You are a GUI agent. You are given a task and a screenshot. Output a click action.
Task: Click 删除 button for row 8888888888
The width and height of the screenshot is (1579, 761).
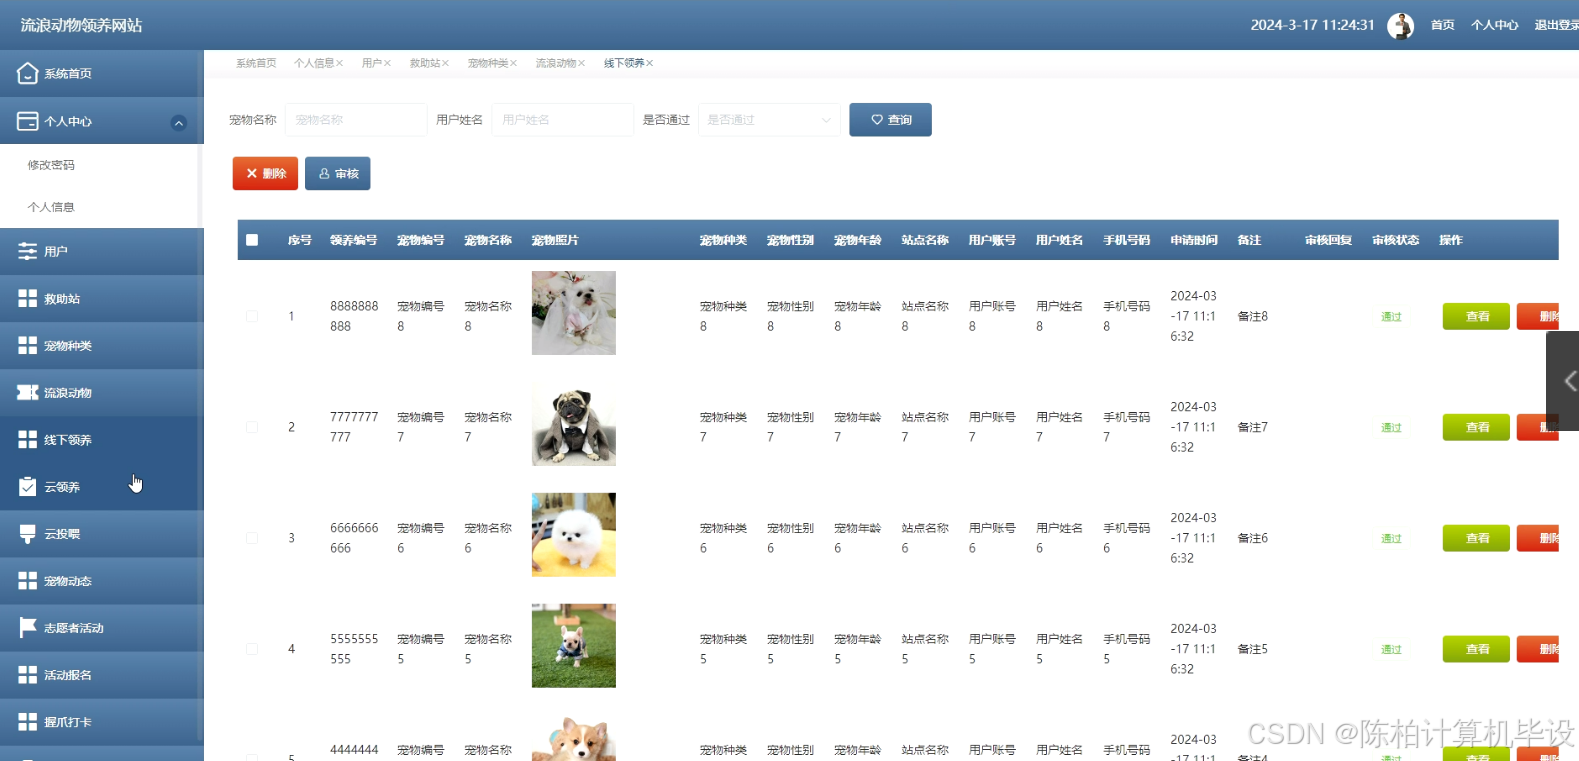coord(1538,316)
